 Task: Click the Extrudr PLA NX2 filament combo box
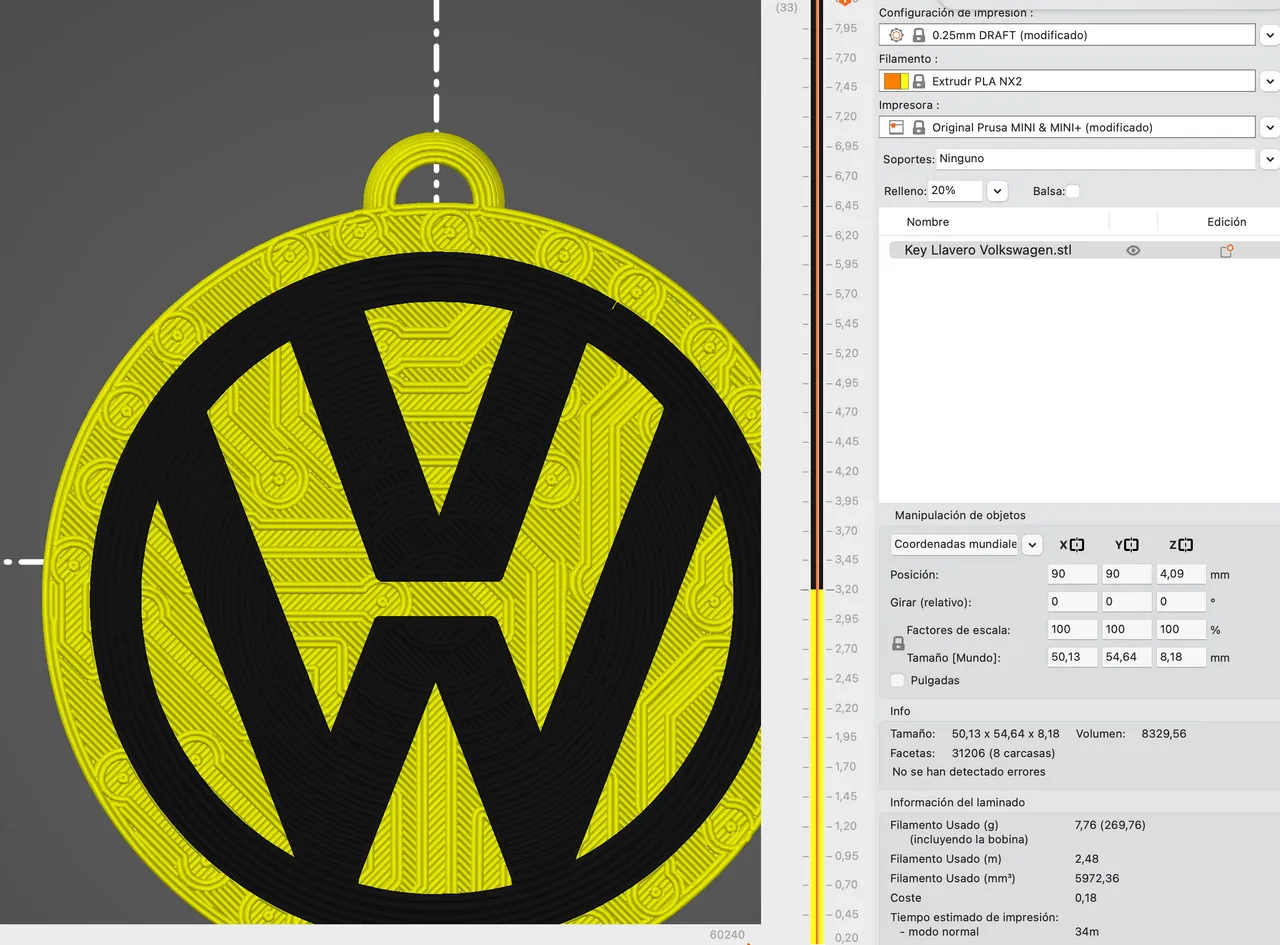[1067, 81]
